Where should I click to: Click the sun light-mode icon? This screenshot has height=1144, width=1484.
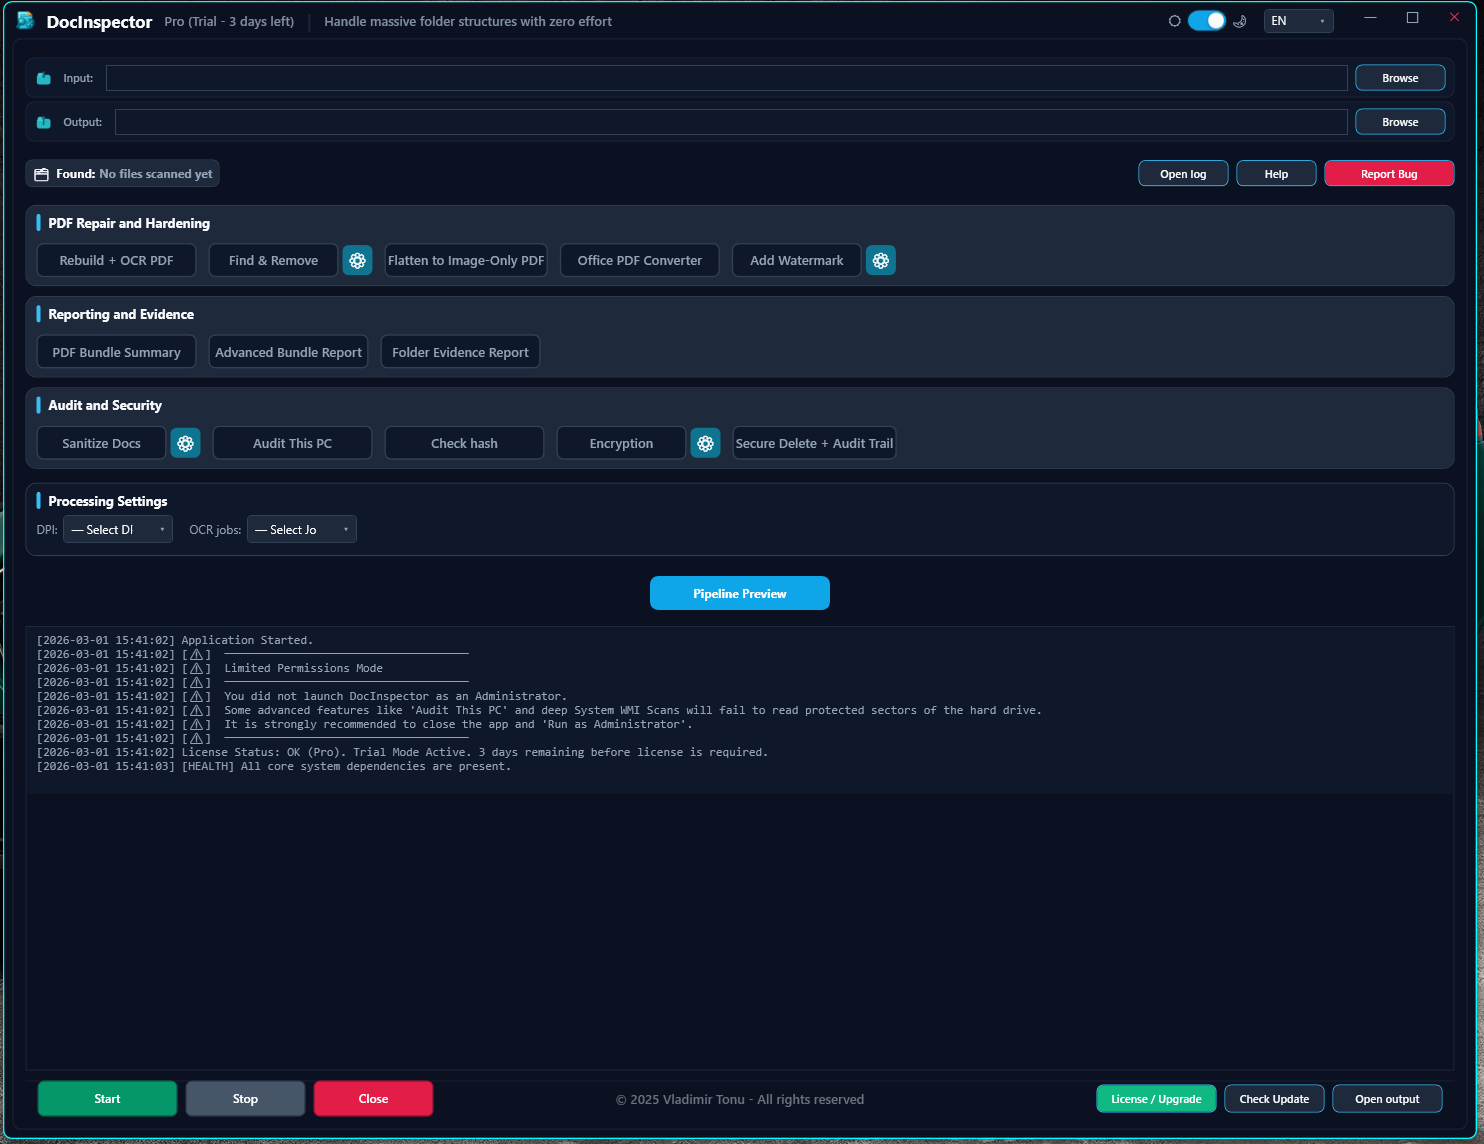(x=1175, y=21)
